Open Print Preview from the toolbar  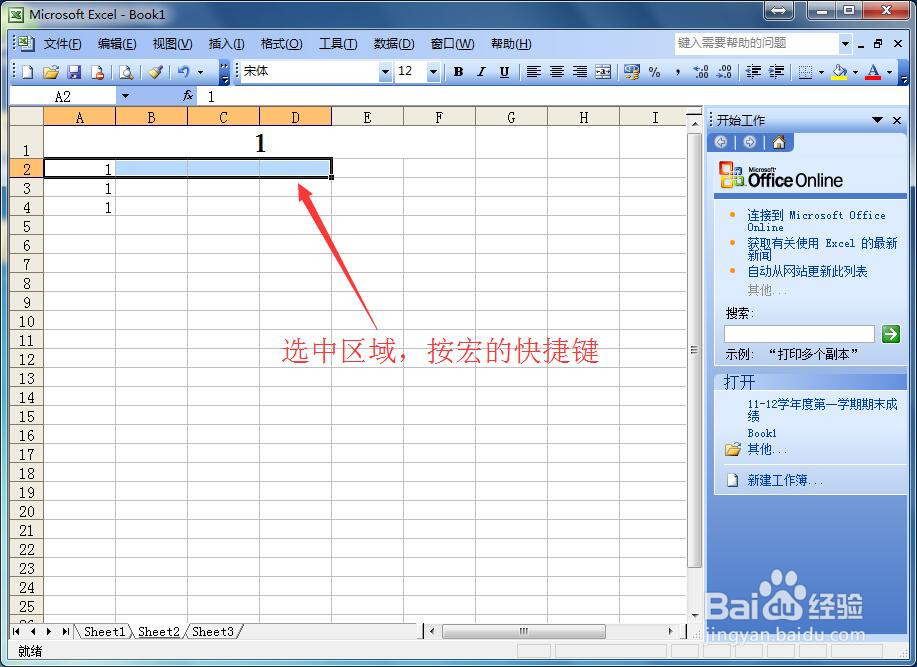tap(126, 72)
